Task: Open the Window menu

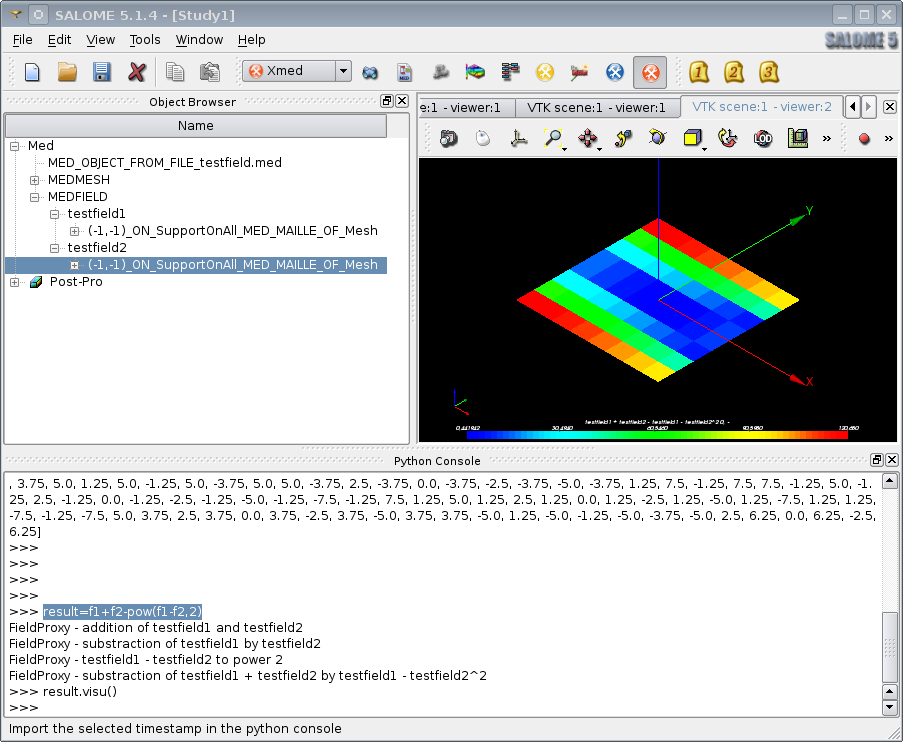Action: coord(199,40)
